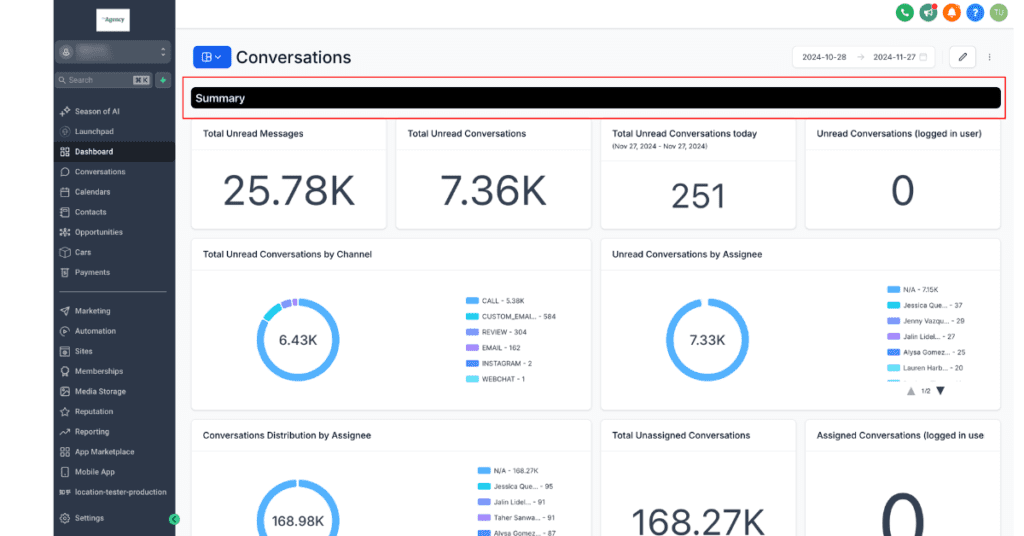Collapse sidebar using green arrow icon
The width and height of the screenshot is (1024, 536).
pos(174,519)
